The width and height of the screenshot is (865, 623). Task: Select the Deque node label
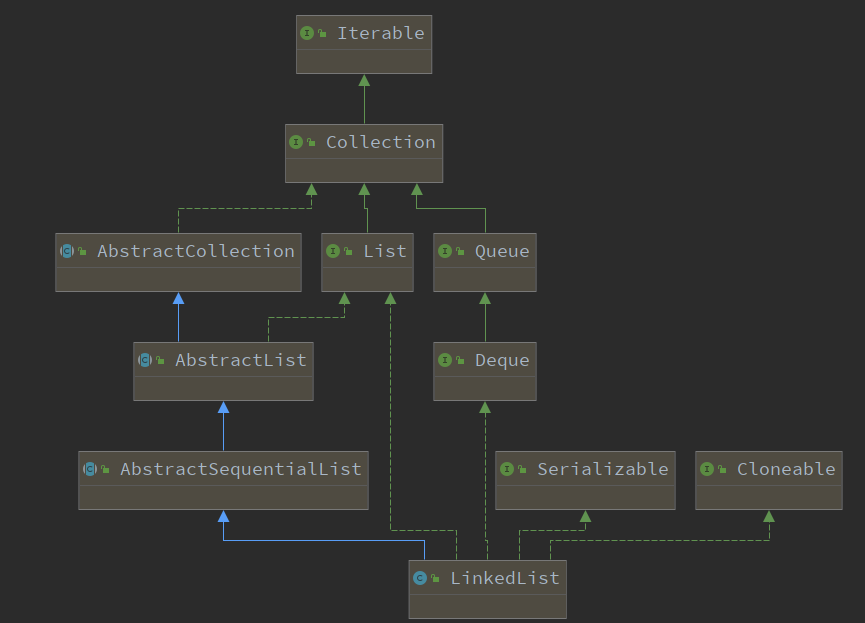pyautogui.click(x=502, y=361)
